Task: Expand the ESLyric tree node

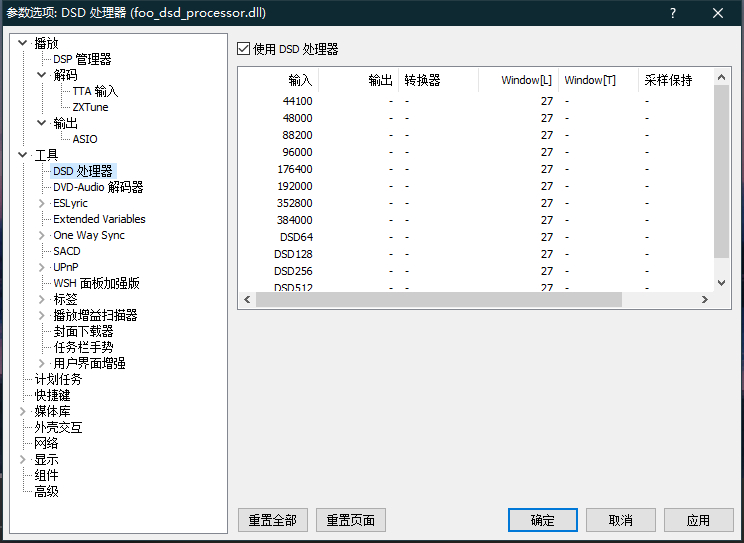Action: pyautogui.click(x=42, y=203)
